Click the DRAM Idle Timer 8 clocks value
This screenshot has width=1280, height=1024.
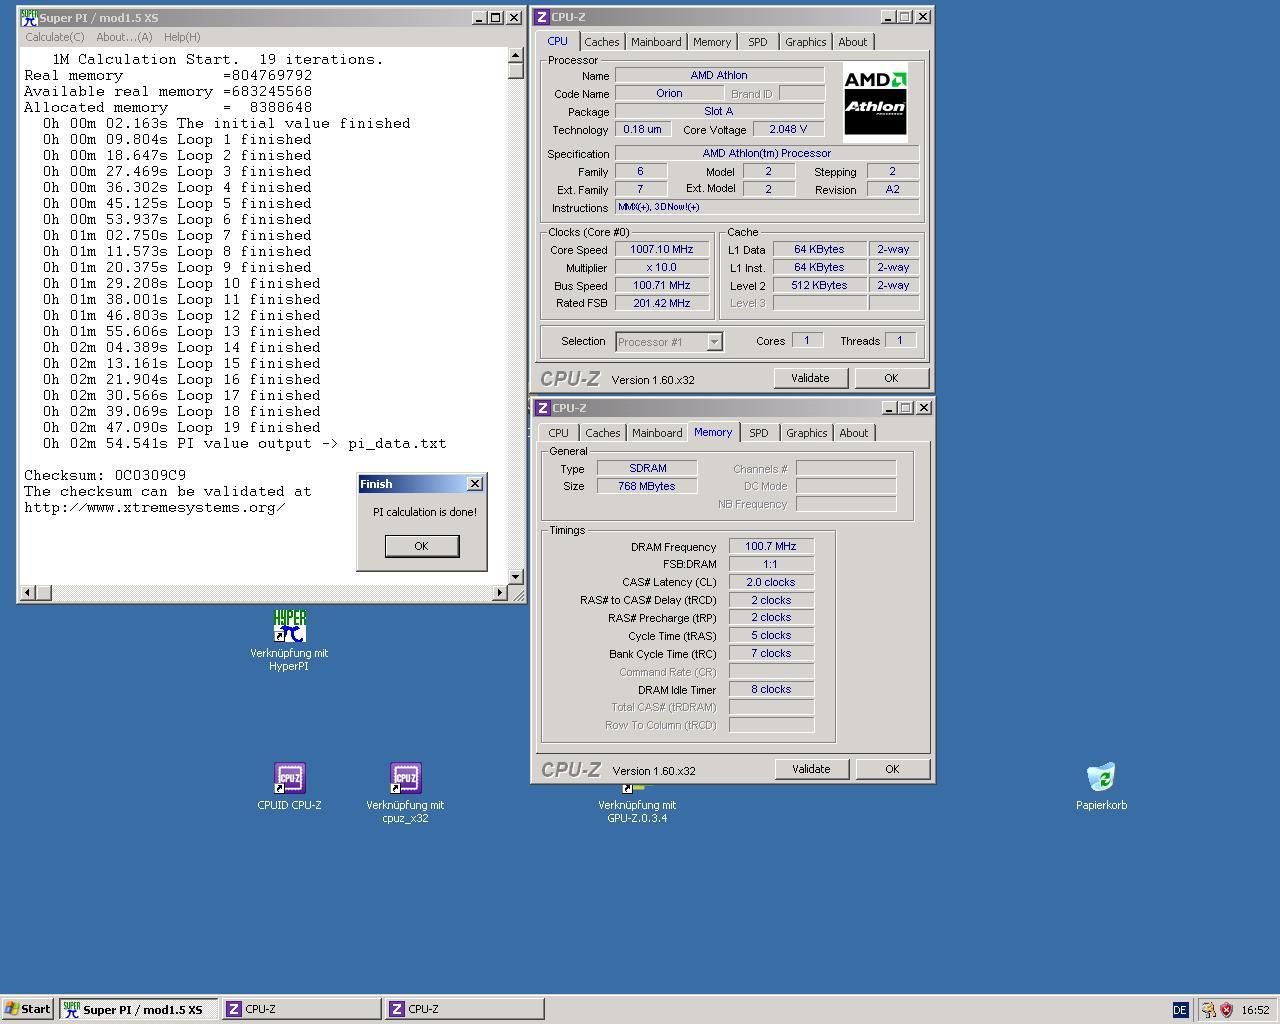coord(771,689)
